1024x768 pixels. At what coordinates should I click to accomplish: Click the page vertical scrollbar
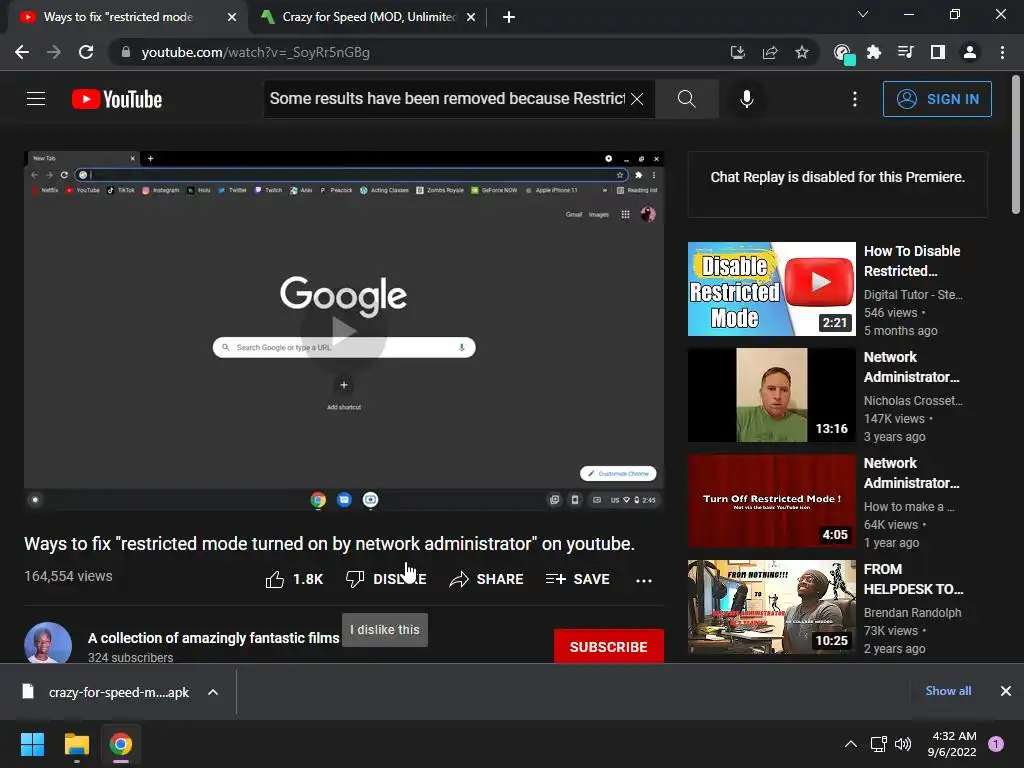(1016, 145)
